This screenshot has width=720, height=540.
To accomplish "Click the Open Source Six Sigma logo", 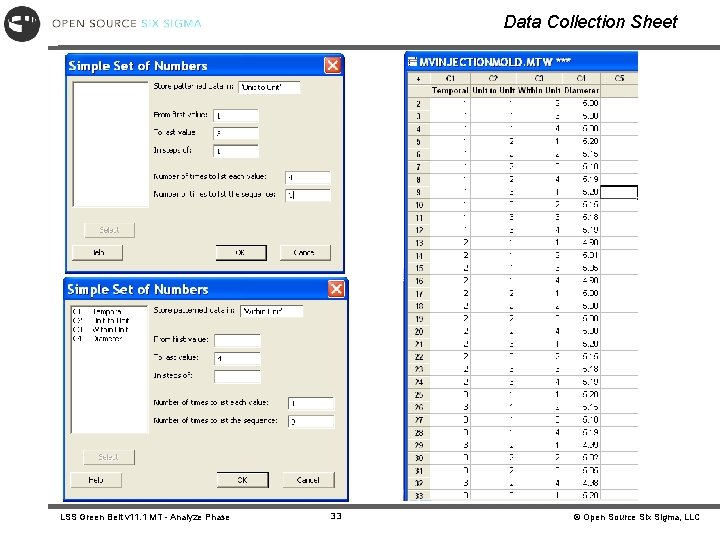I will (22, 23).
